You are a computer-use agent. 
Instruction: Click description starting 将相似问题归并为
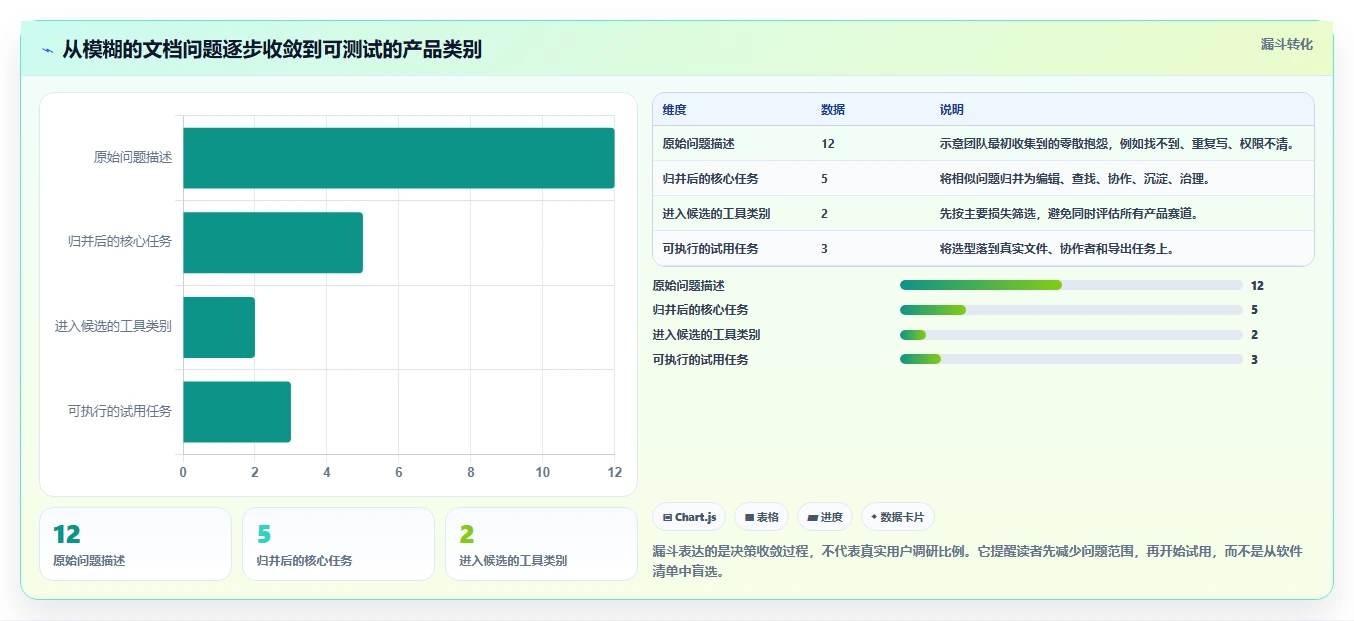(1075, 179)
